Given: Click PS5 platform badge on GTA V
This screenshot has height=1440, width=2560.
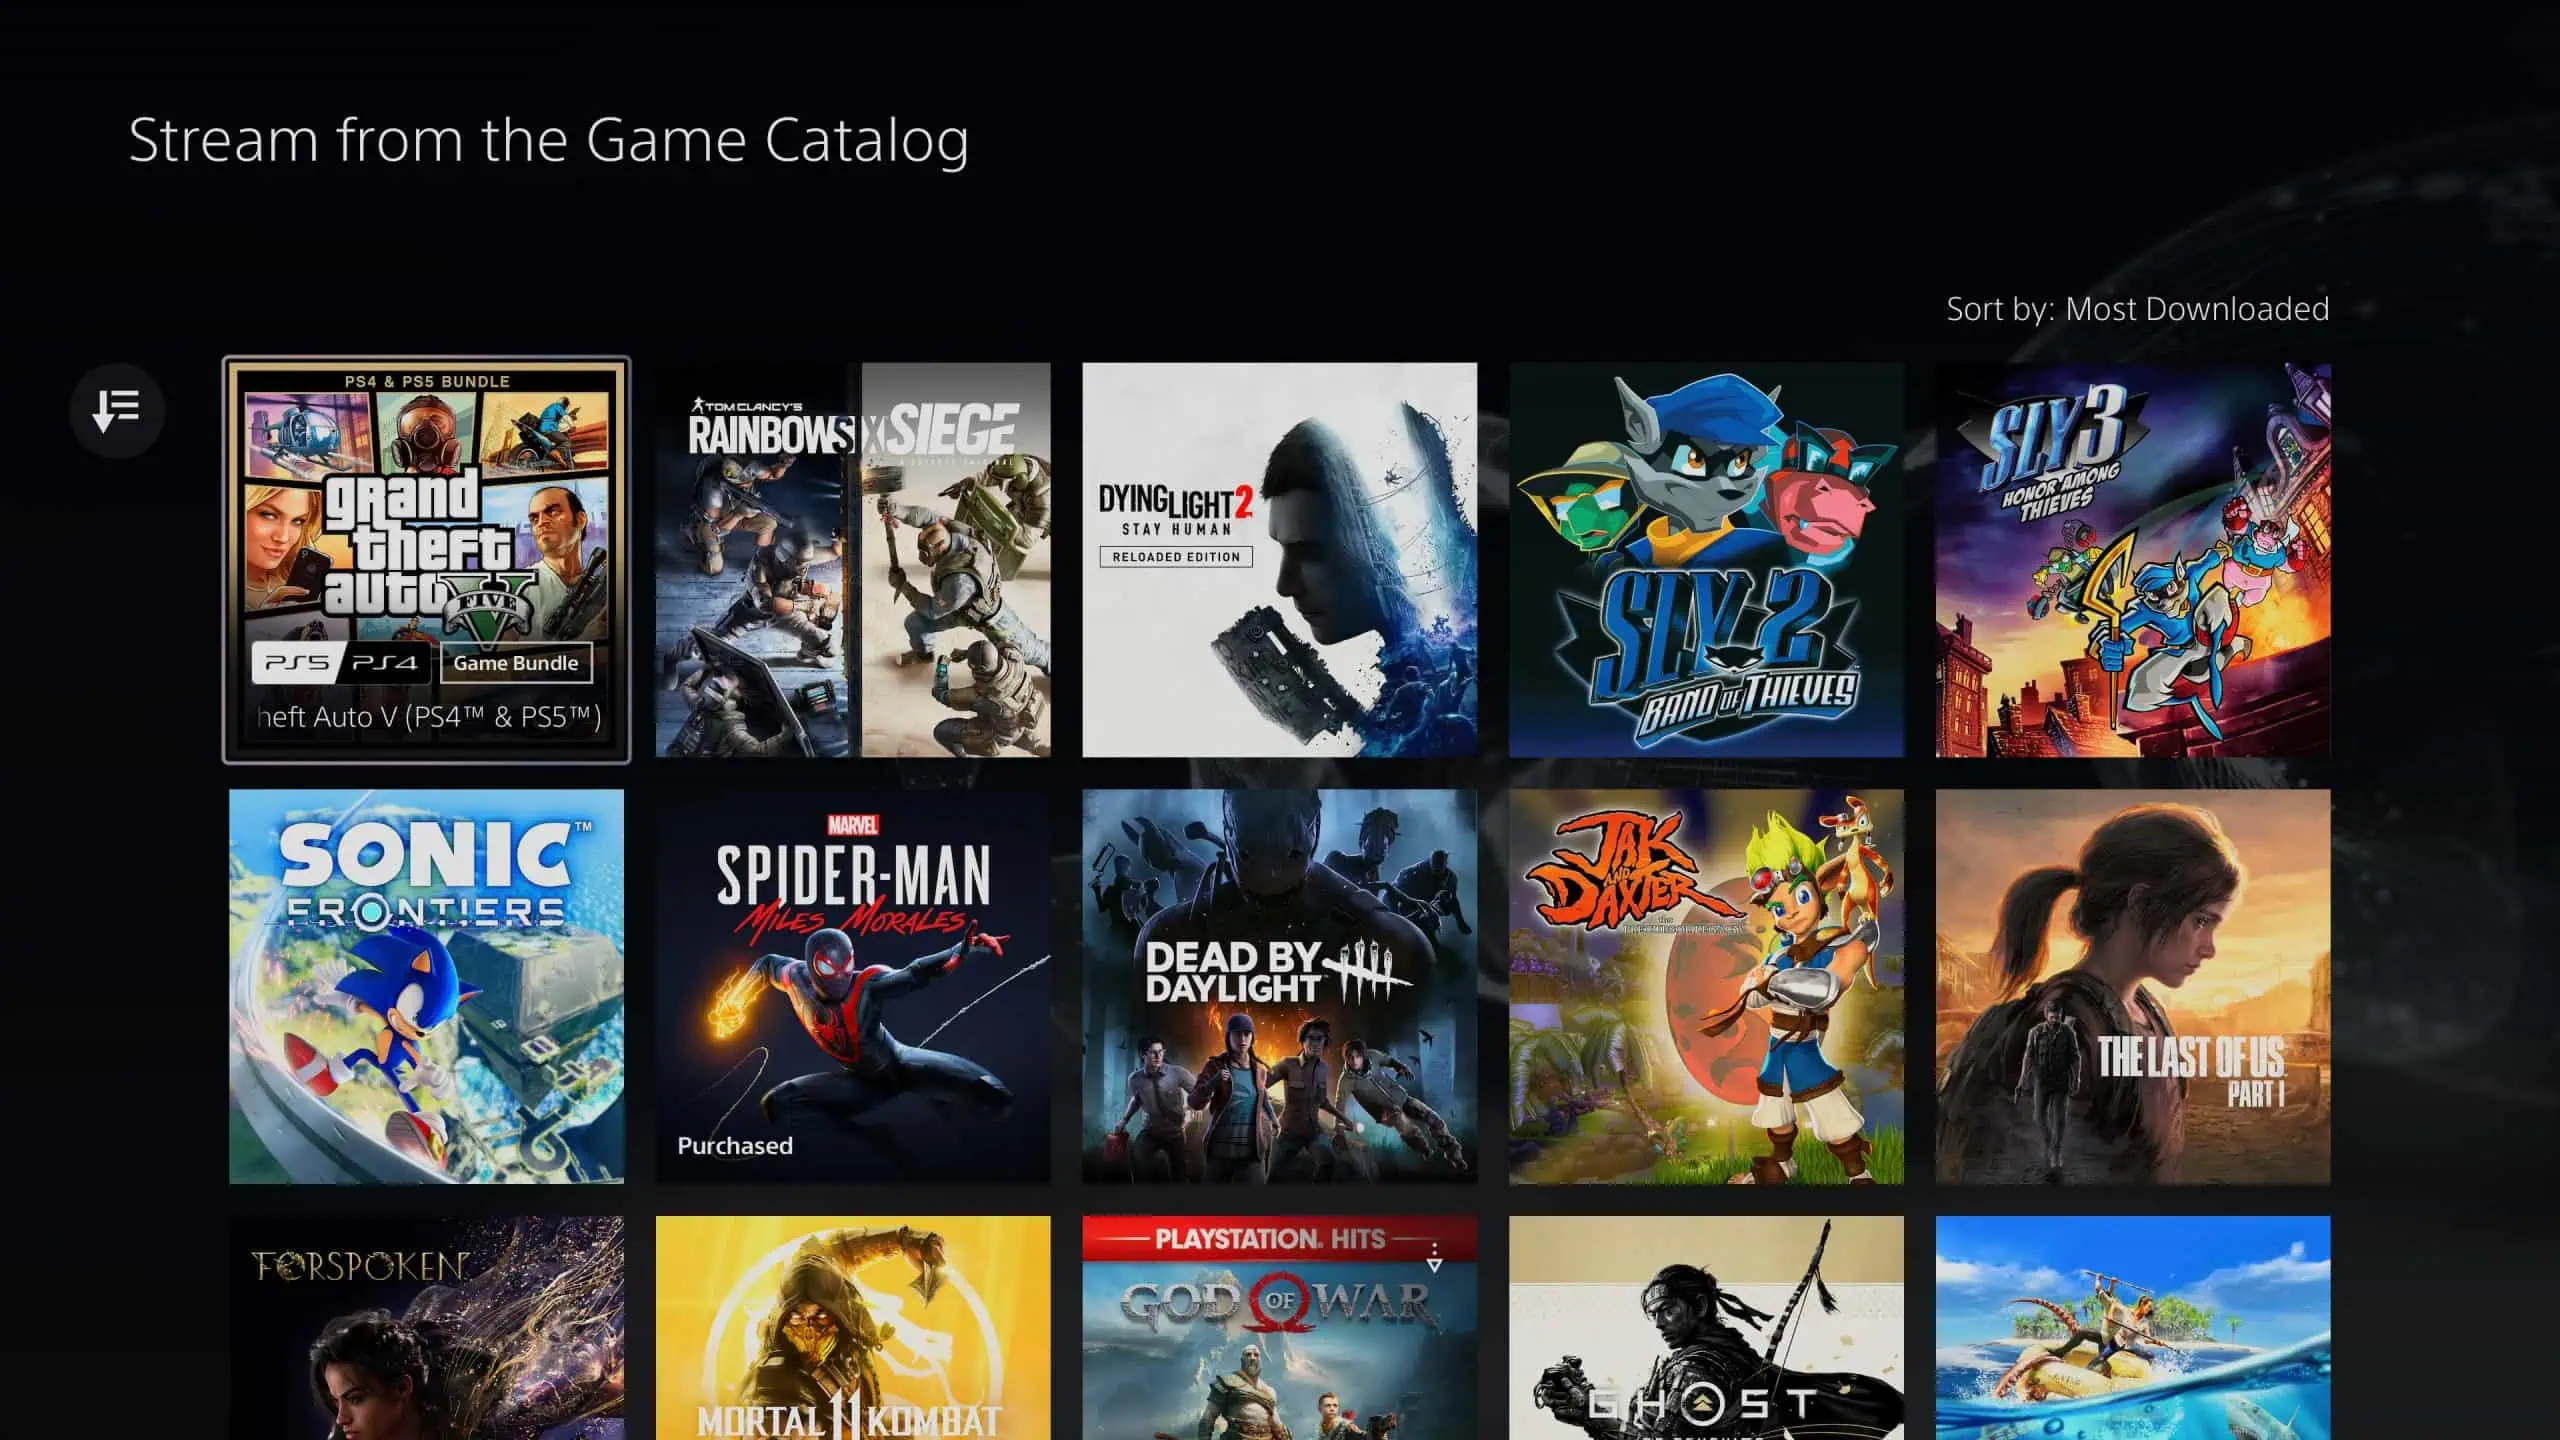Looking at the screenshot, I should point(294,663).
